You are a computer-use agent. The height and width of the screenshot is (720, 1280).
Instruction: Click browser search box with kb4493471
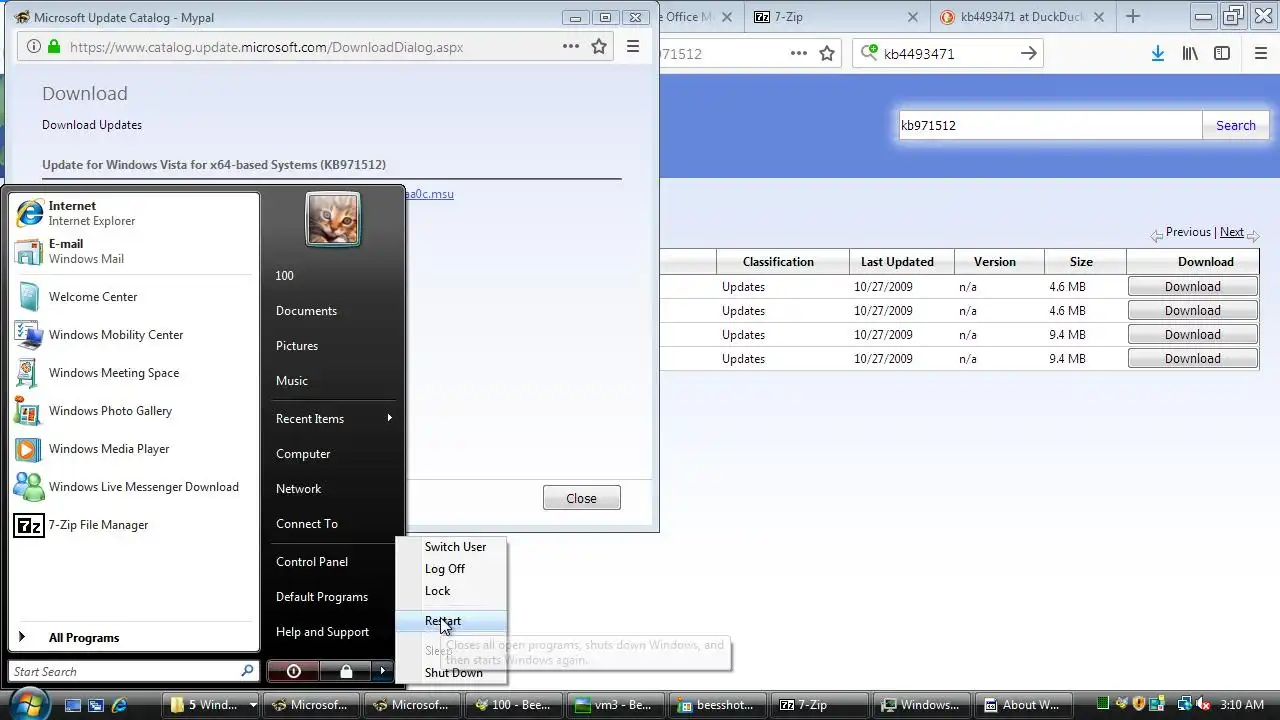click(948, 54)
